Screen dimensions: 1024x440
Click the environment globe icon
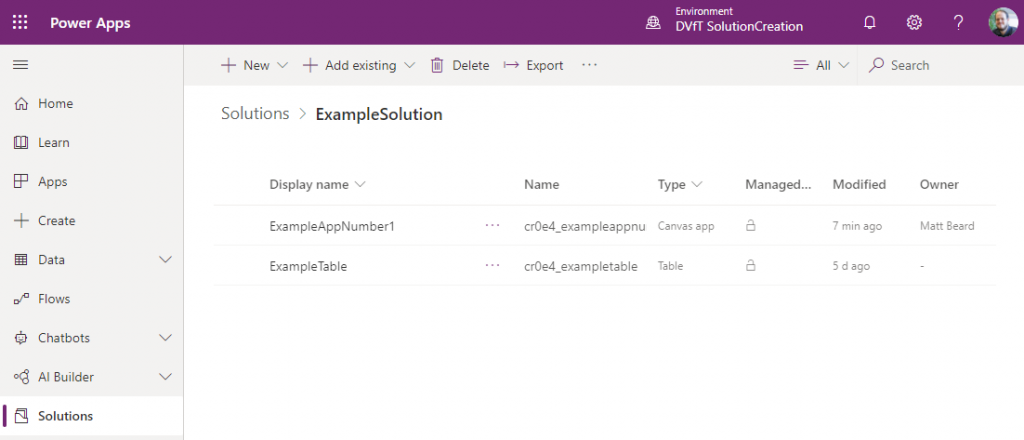click(653, 23)
